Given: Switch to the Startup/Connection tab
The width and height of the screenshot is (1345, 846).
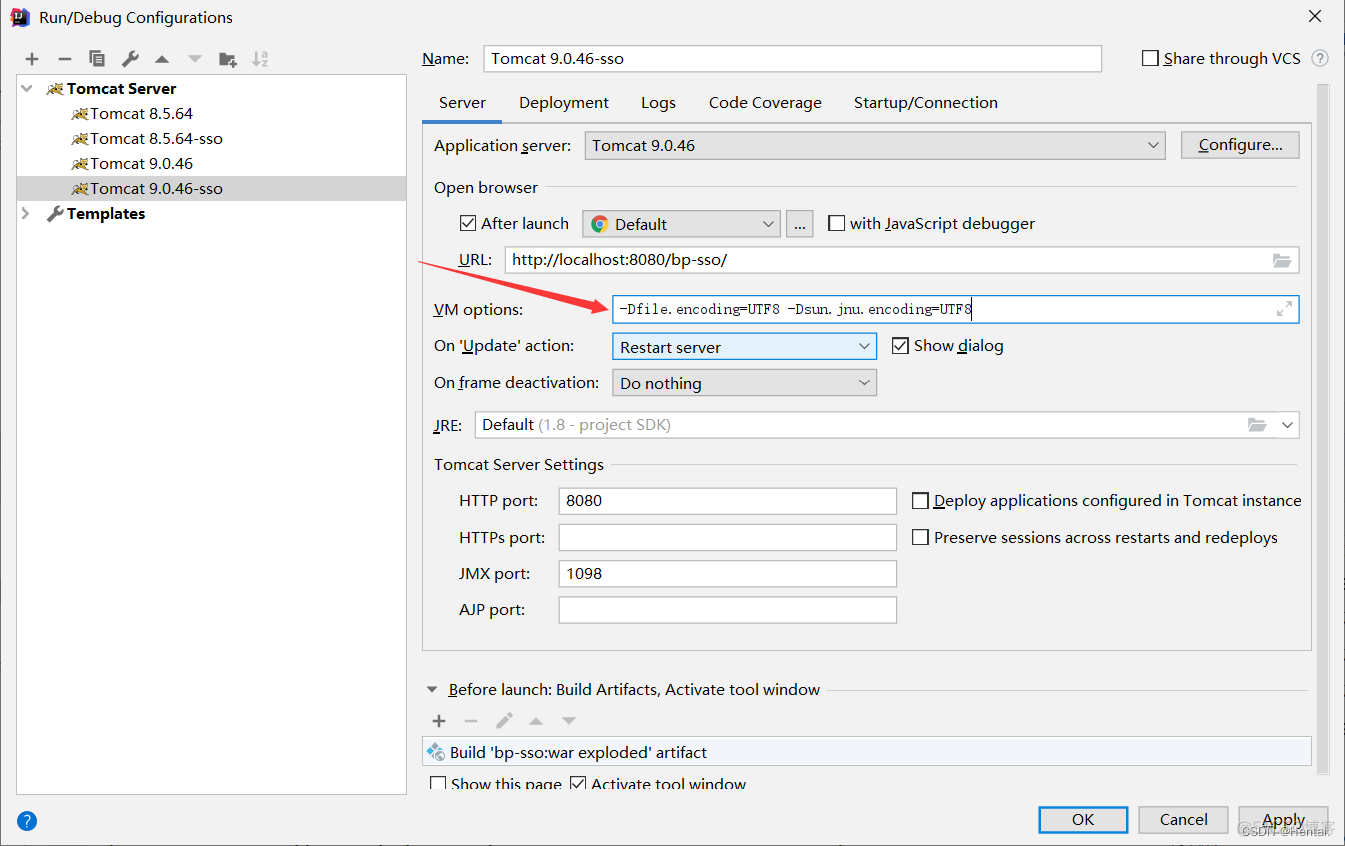Looking at the screenshot, I should 926,103.
